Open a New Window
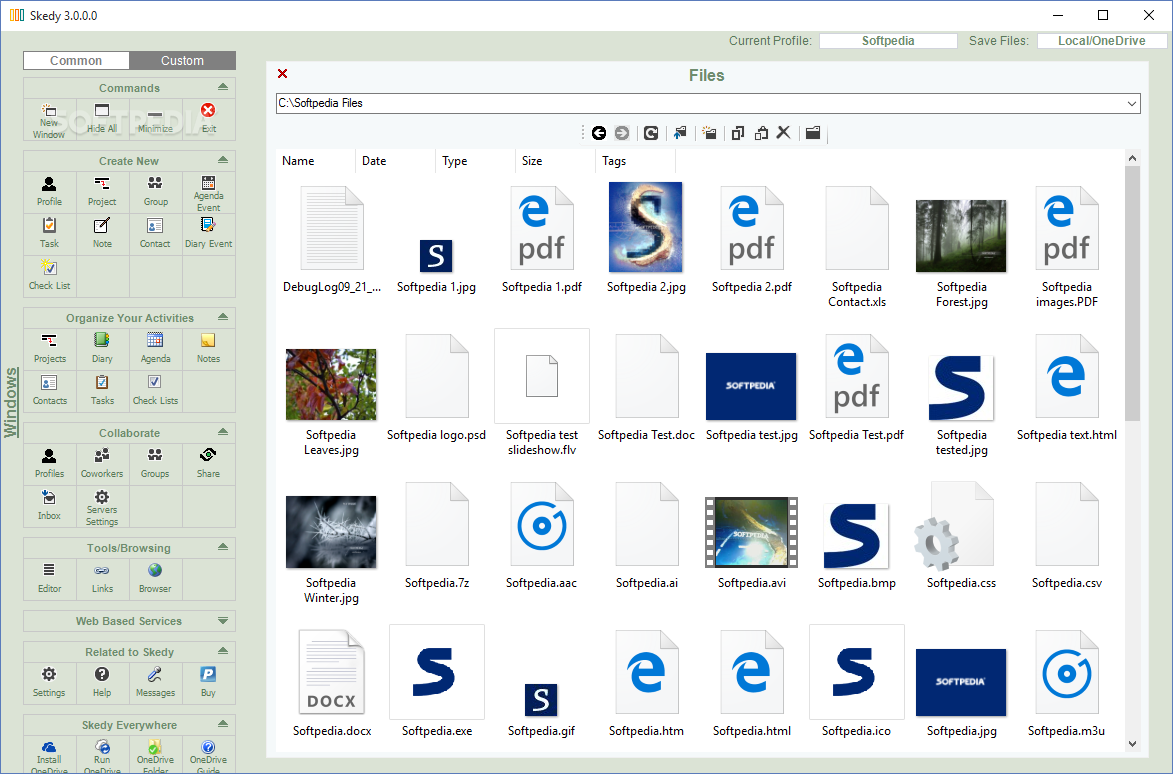This screenshot has height=774, width=1173. [x=49, y=120]
